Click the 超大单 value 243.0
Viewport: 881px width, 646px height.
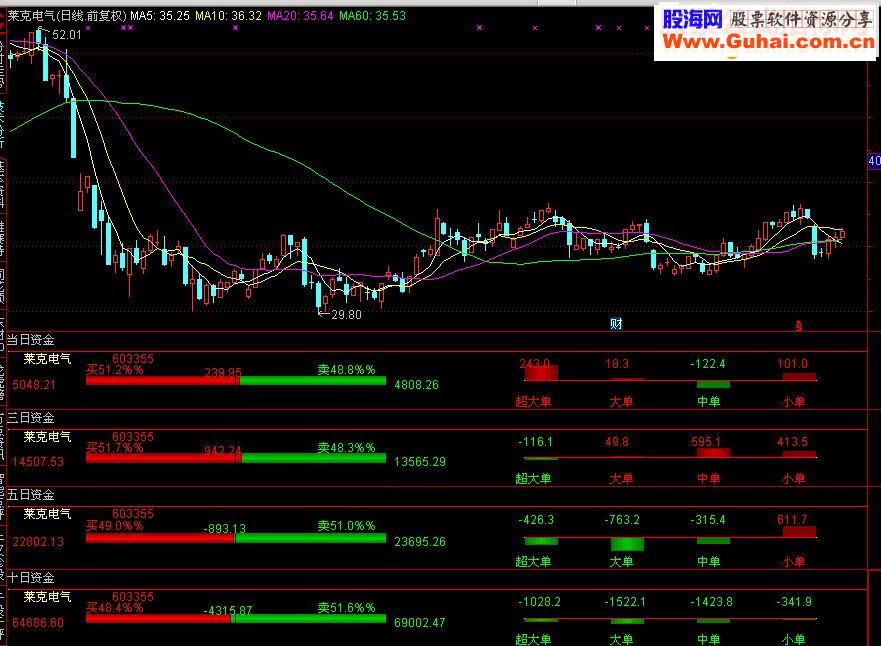point(535,363)
